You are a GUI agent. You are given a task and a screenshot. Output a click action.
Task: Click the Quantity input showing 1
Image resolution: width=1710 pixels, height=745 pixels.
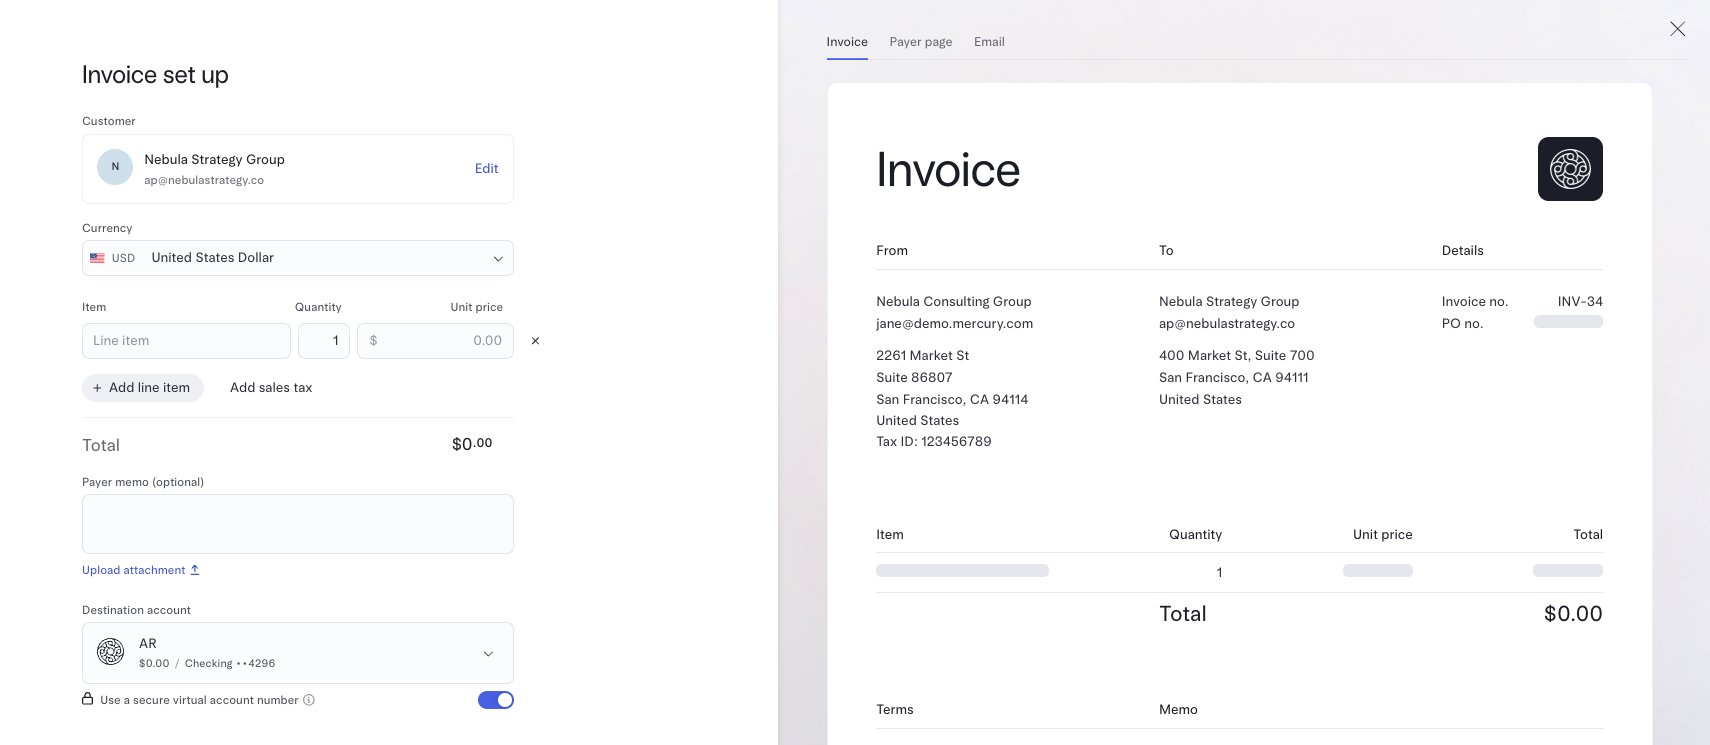click(x=324, y=341)
